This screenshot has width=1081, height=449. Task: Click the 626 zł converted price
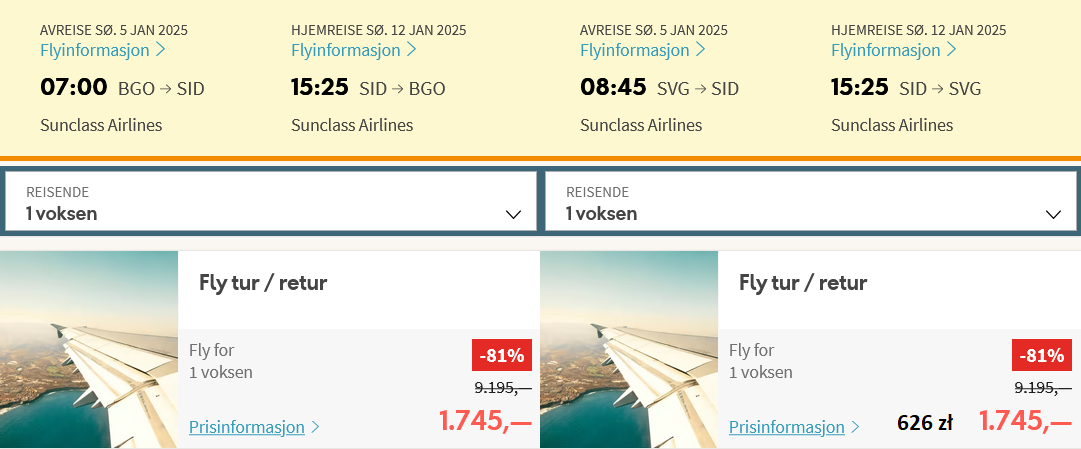pos(925,423)
